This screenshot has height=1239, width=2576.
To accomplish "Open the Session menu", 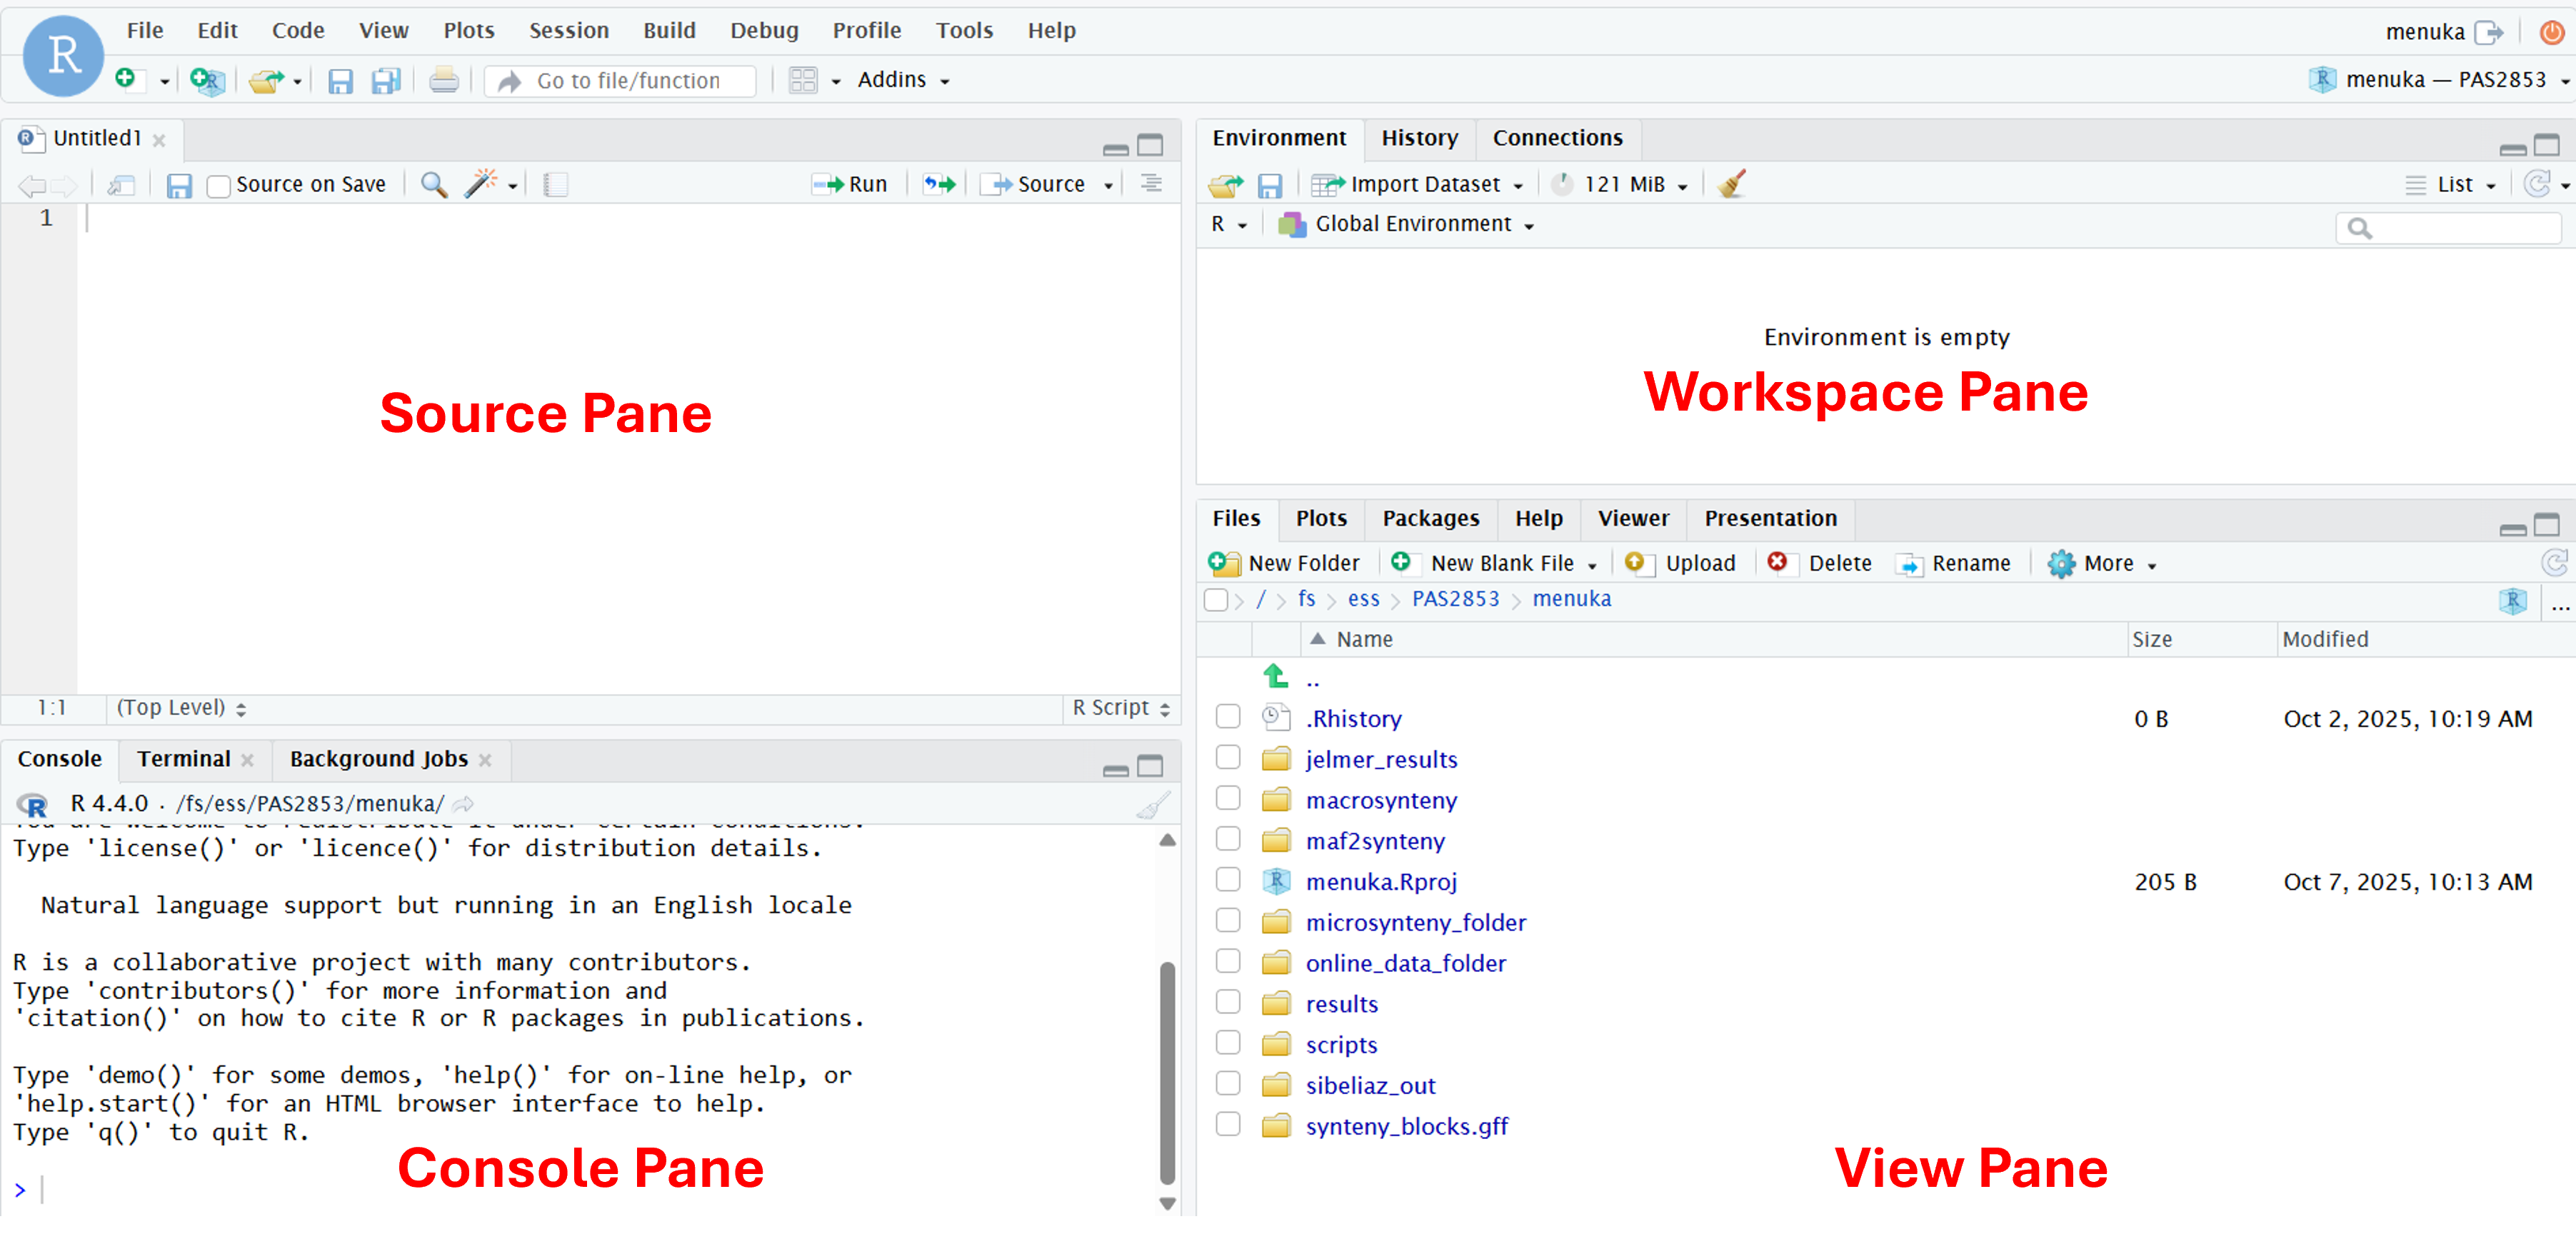I will pos(568,30).
